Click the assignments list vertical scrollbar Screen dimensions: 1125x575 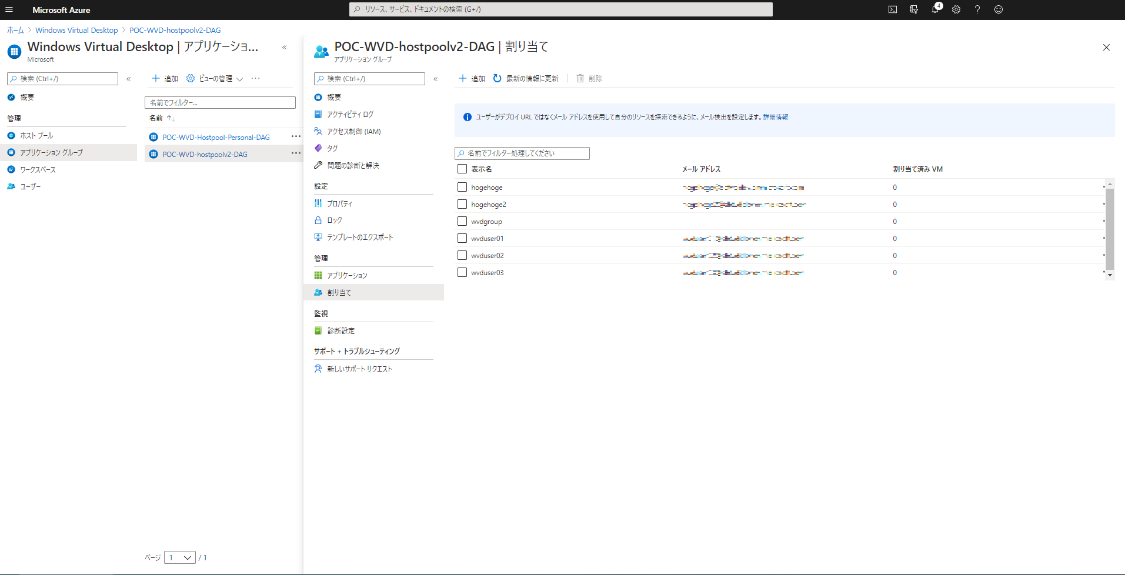pos(1109,229)
